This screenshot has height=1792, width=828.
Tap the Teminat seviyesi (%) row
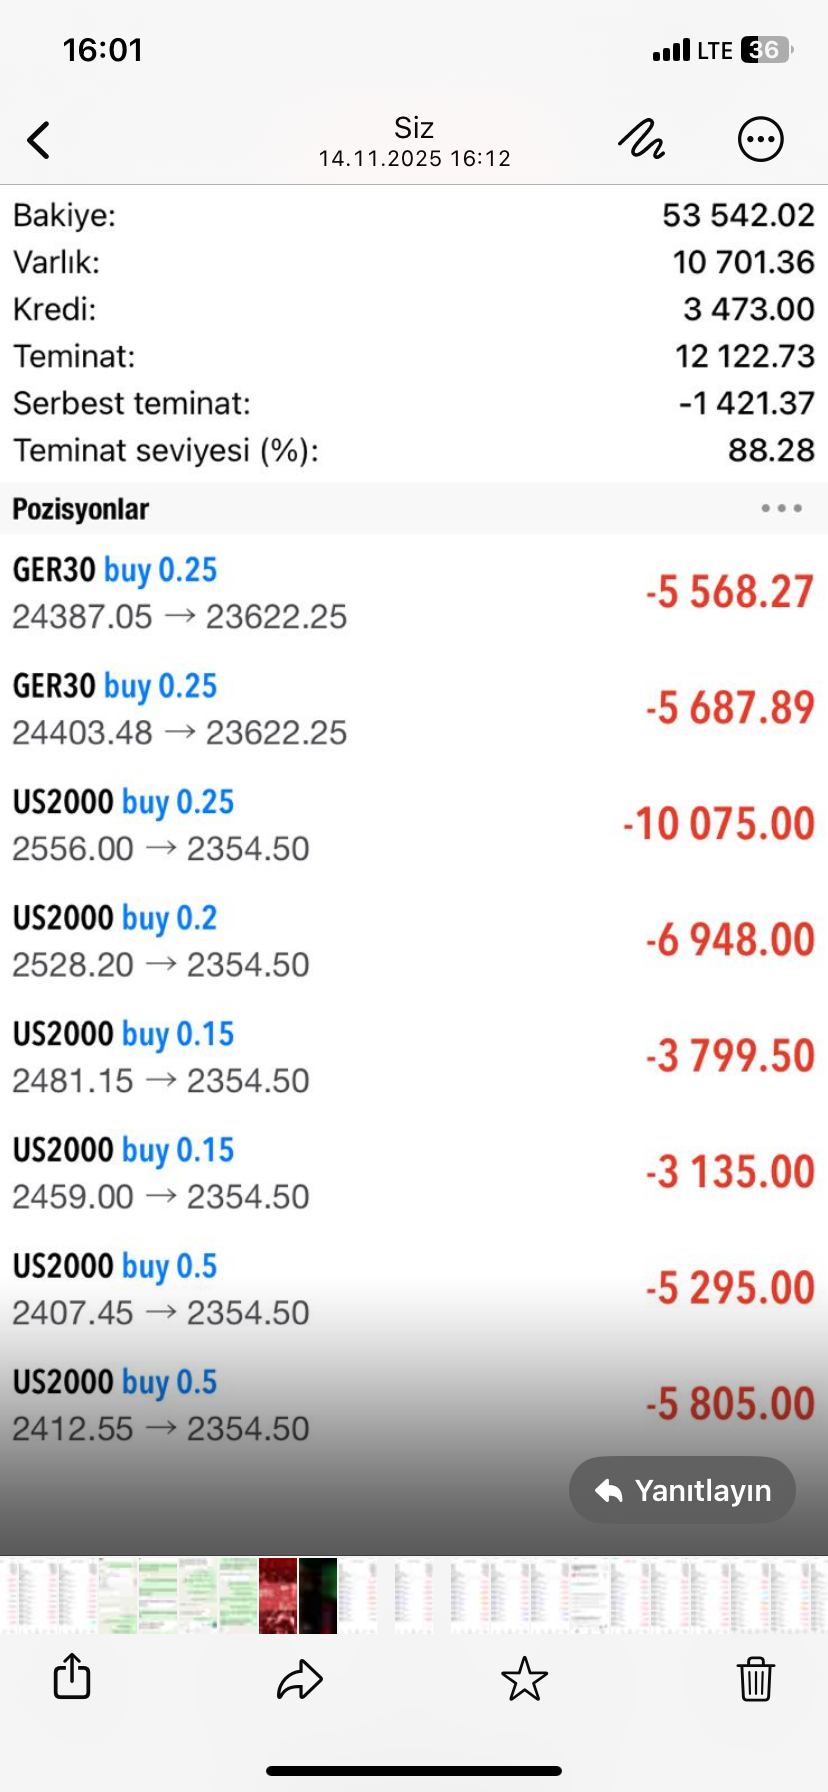[x=414, y=450]
